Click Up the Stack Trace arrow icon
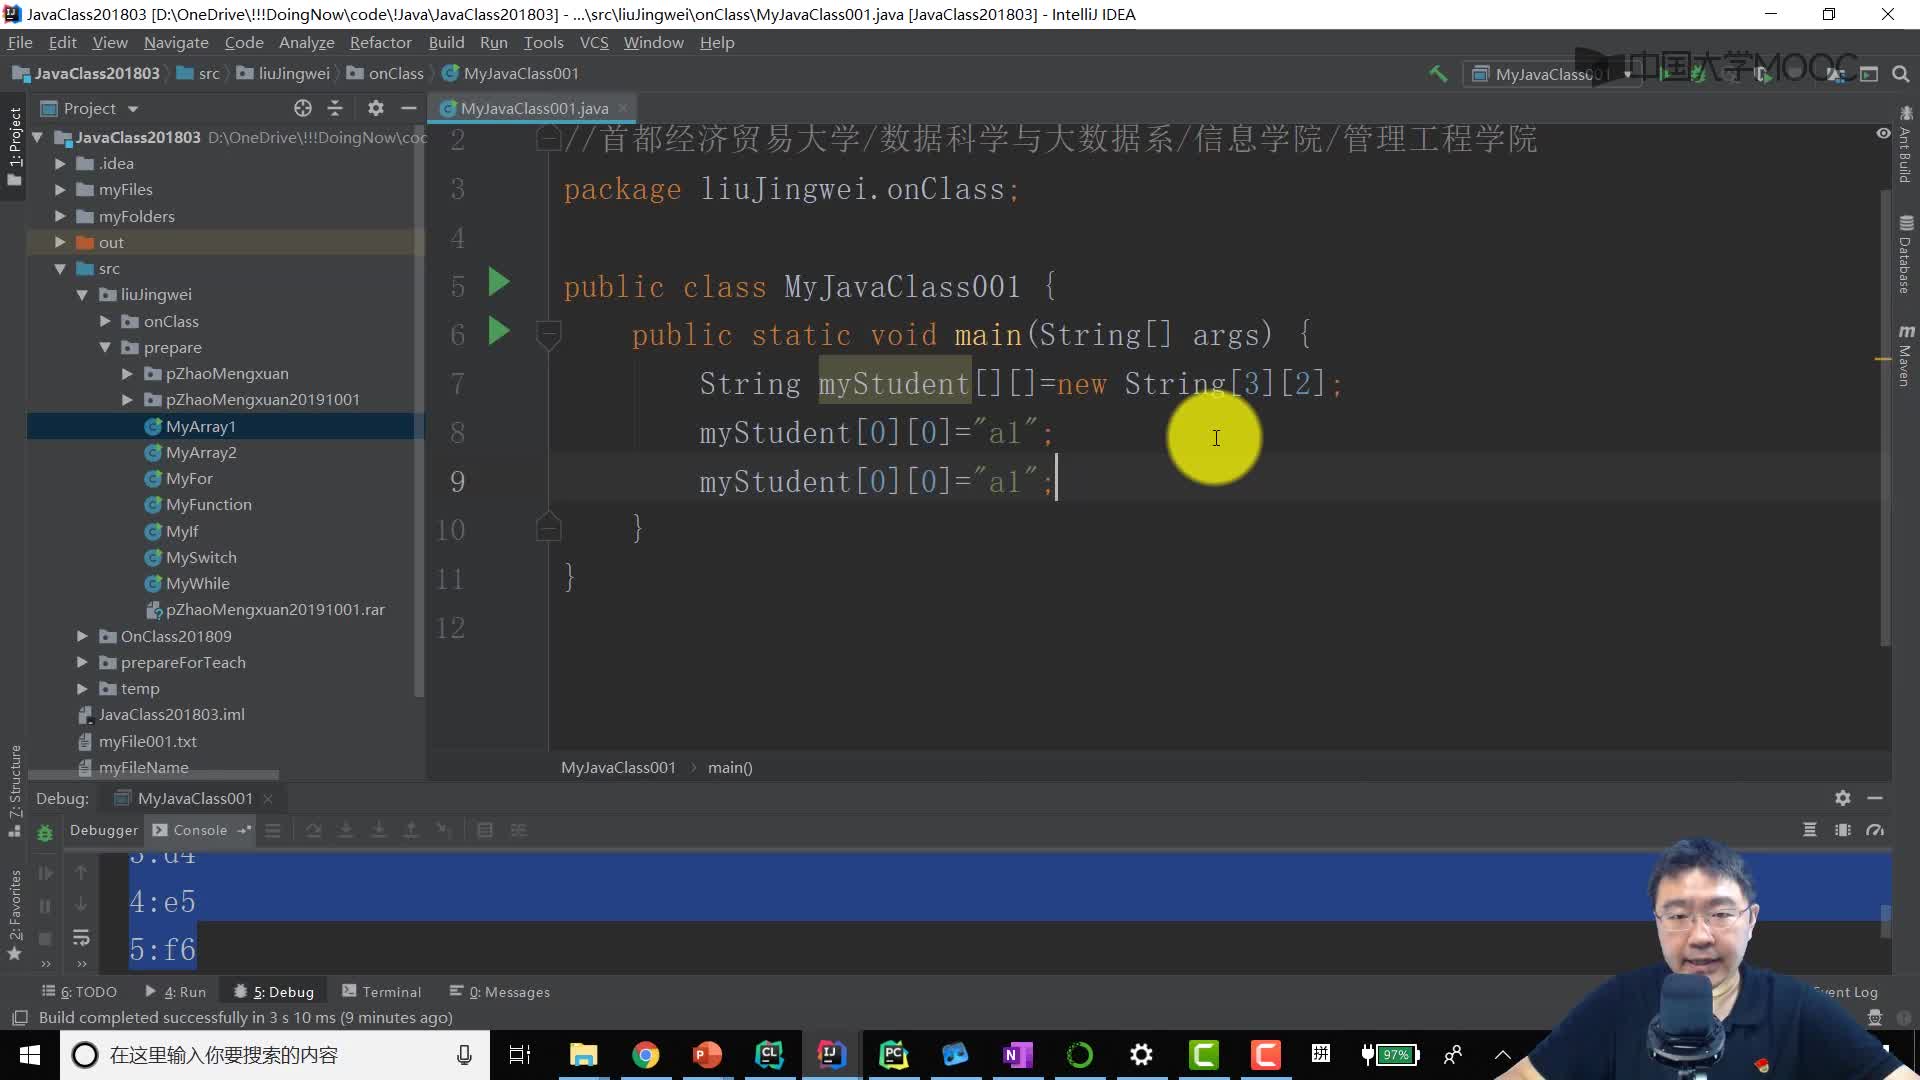The image size is (1920, 1080). click(x=81, y=873)
